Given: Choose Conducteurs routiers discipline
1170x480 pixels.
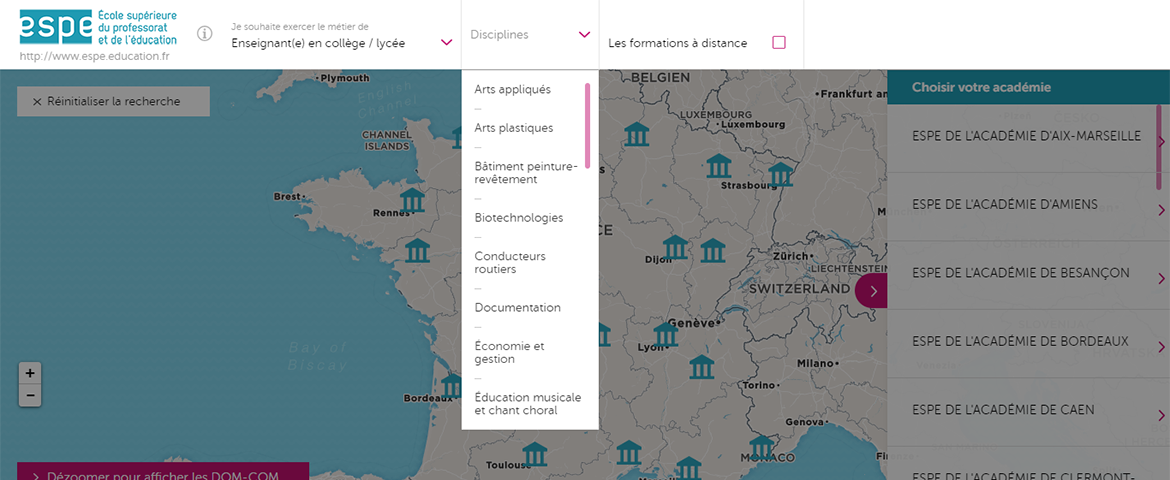Looking at the screenshot, I should point(510,262).
